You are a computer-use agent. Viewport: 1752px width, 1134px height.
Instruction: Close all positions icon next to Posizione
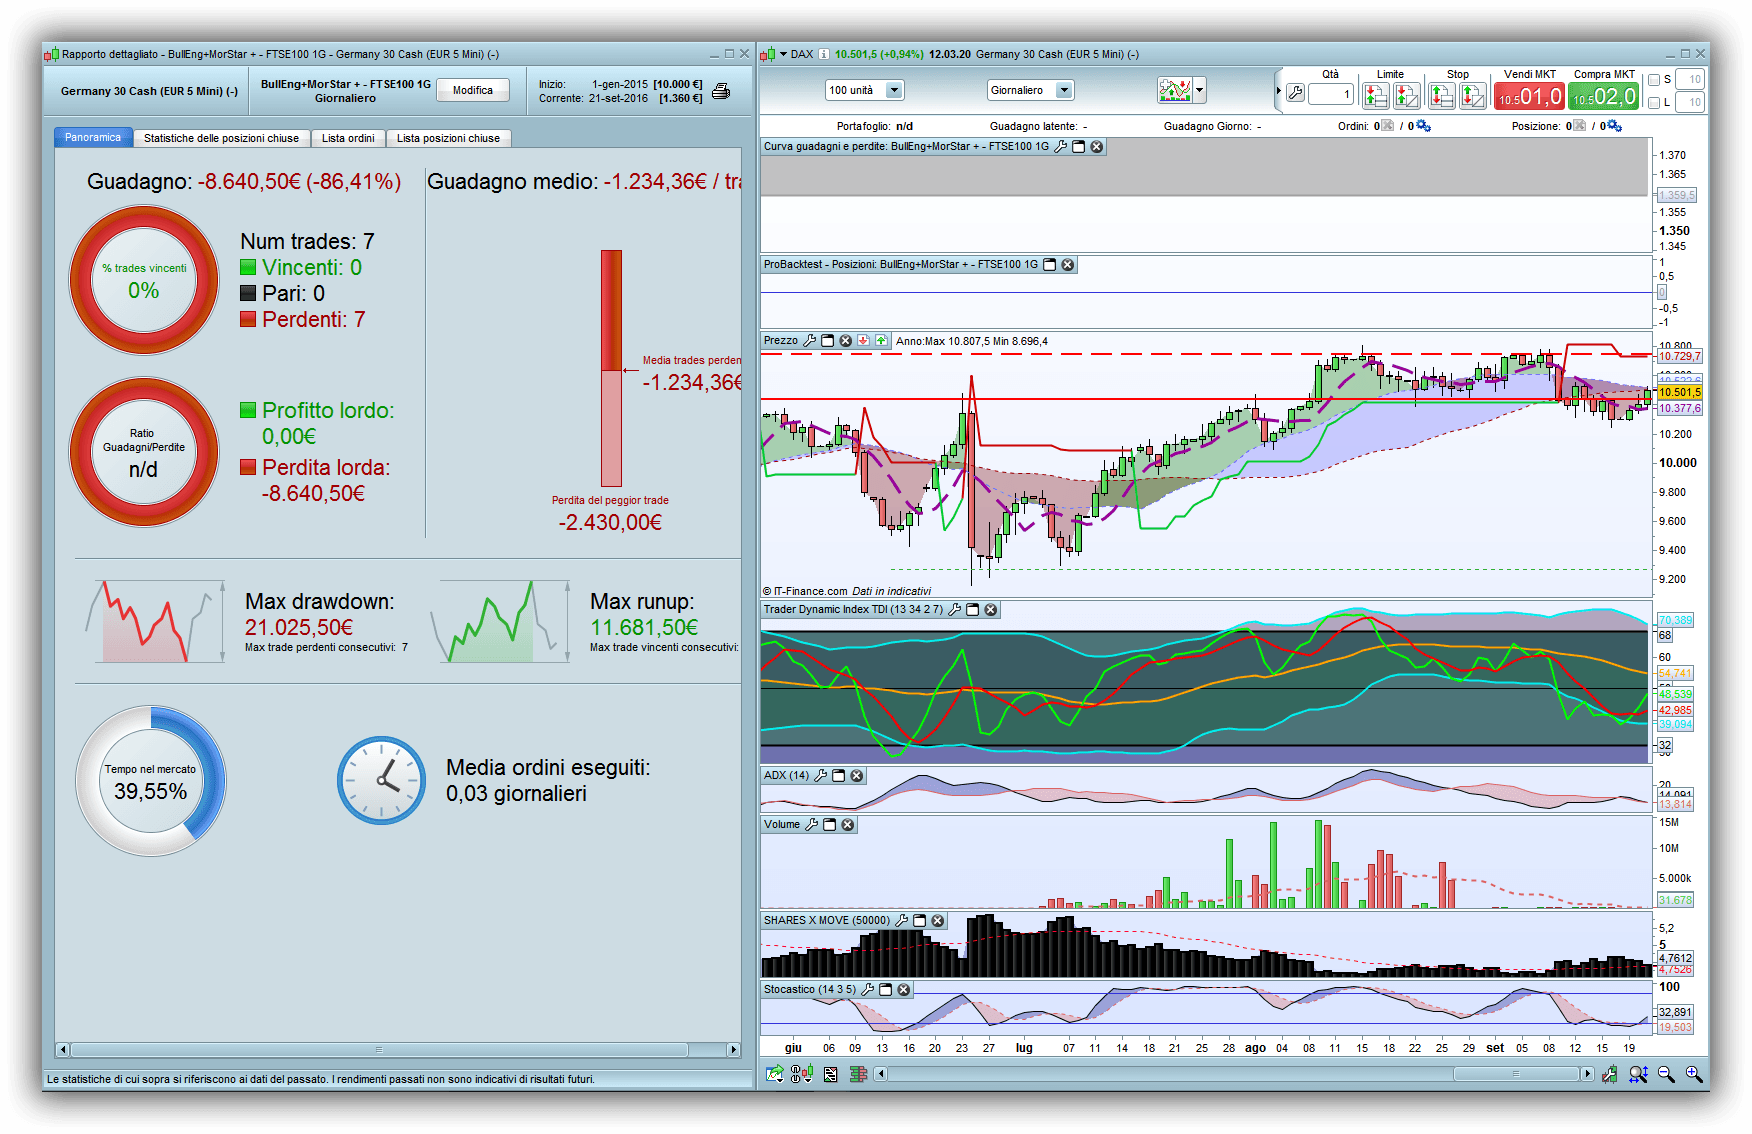(x=1579, y=126)
